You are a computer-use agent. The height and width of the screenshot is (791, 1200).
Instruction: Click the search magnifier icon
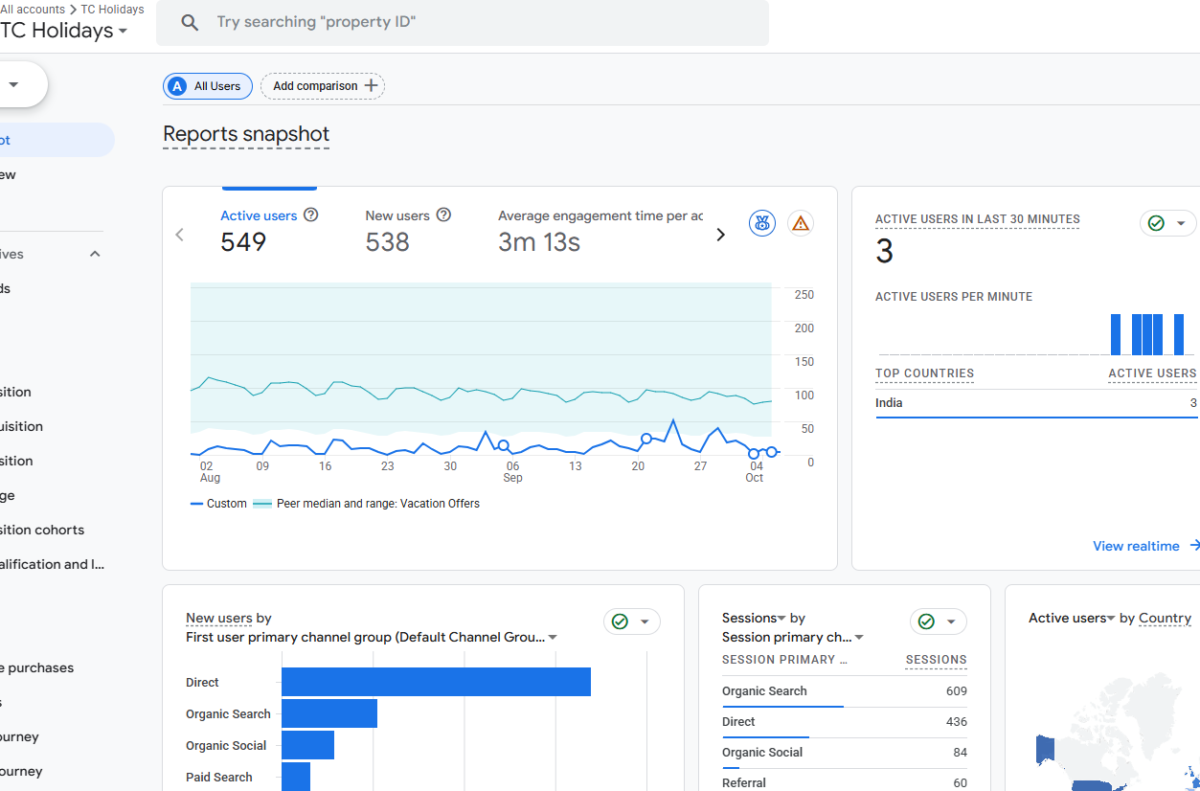click(190, 22)
